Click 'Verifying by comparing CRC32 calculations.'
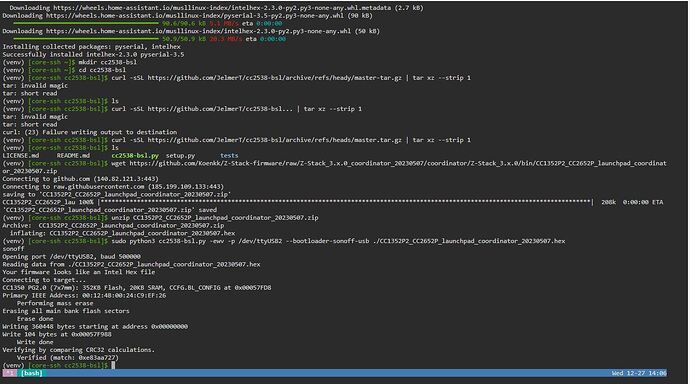 [x=79, y=350]
